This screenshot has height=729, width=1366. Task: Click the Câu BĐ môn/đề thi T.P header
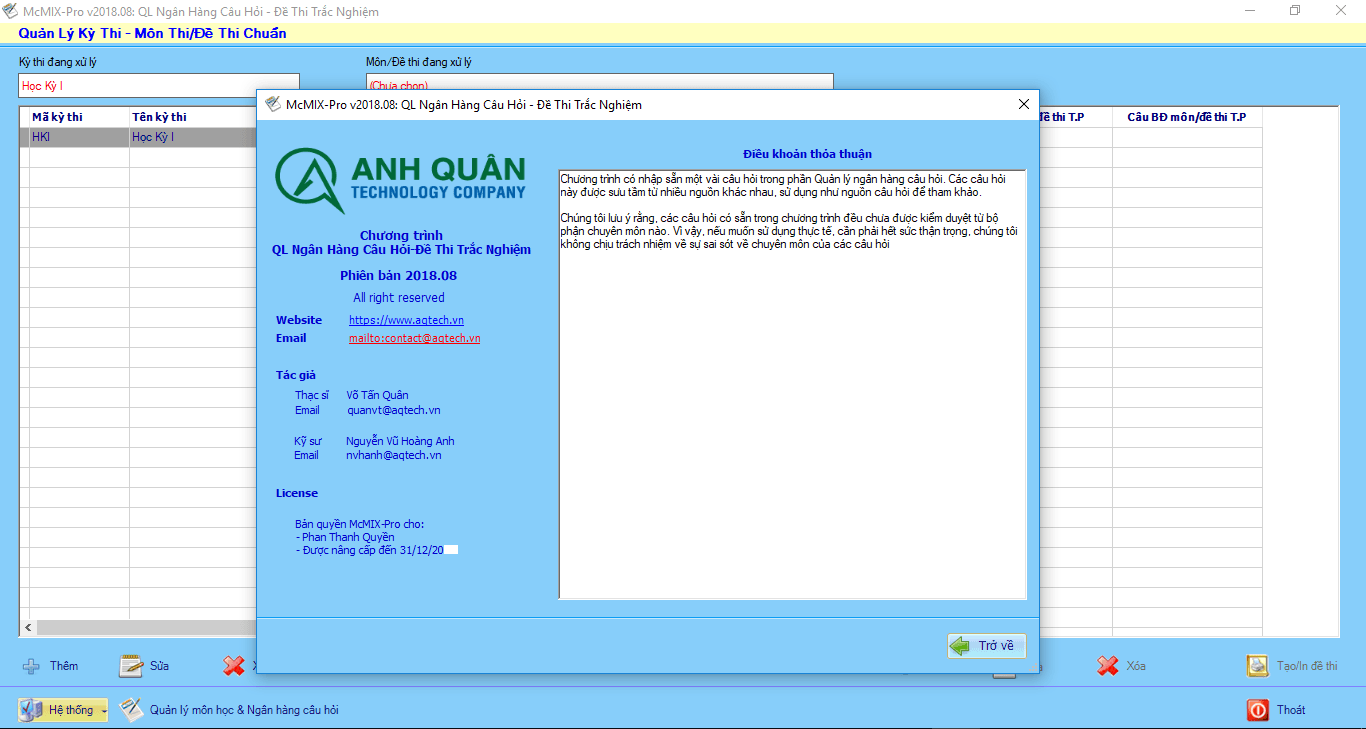(x=1187, y=117)
